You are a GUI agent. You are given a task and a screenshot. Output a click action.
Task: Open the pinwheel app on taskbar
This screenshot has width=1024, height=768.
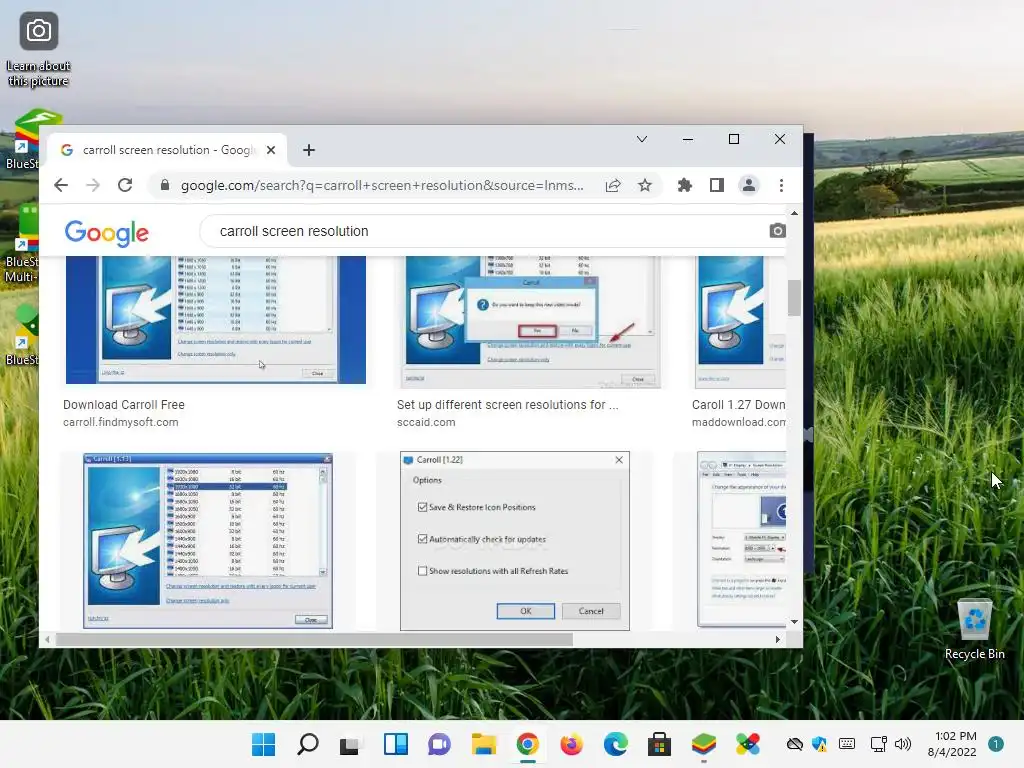748,744
